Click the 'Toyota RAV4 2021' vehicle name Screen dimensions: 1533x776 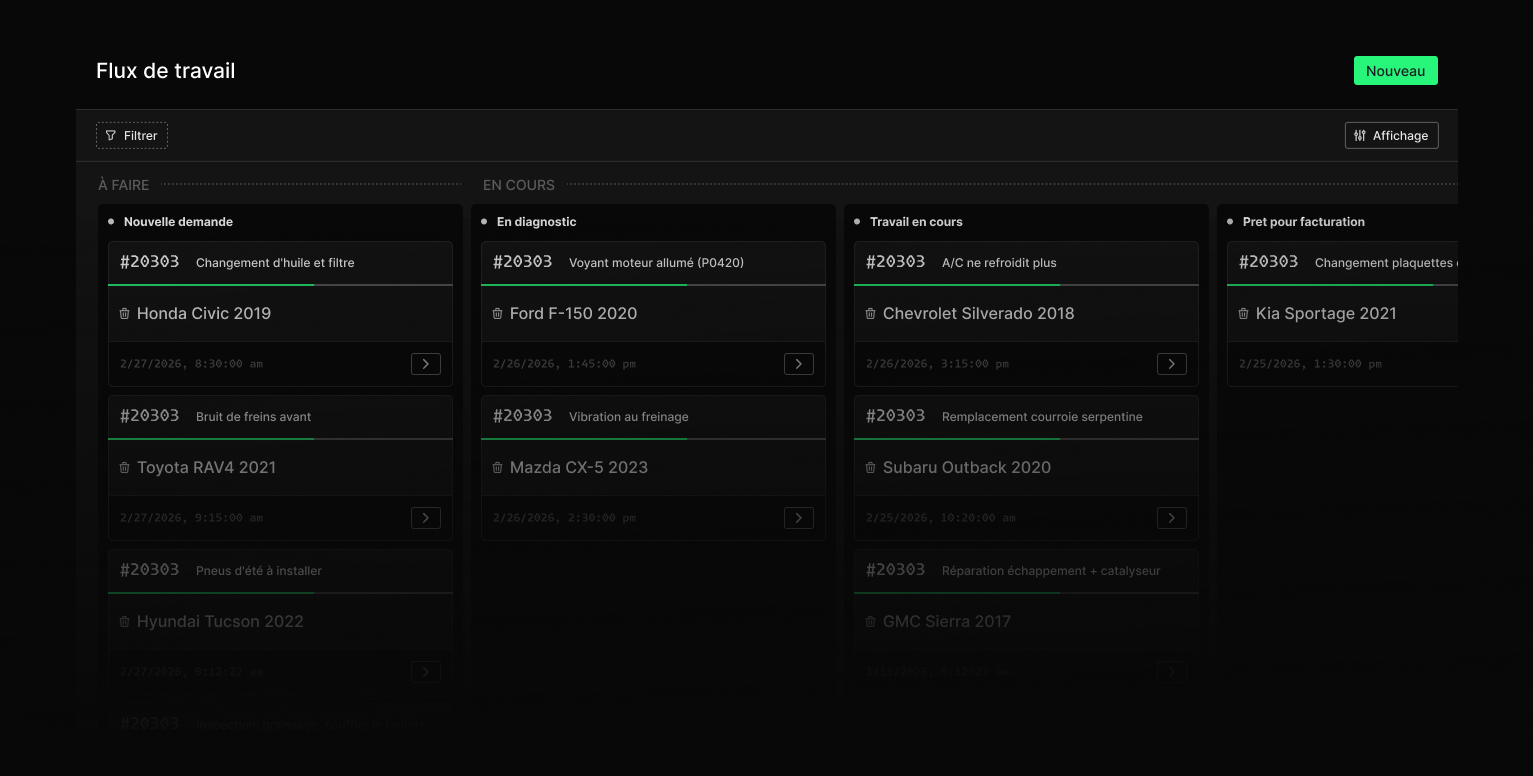pyautogui.click(x=206, y=468)
